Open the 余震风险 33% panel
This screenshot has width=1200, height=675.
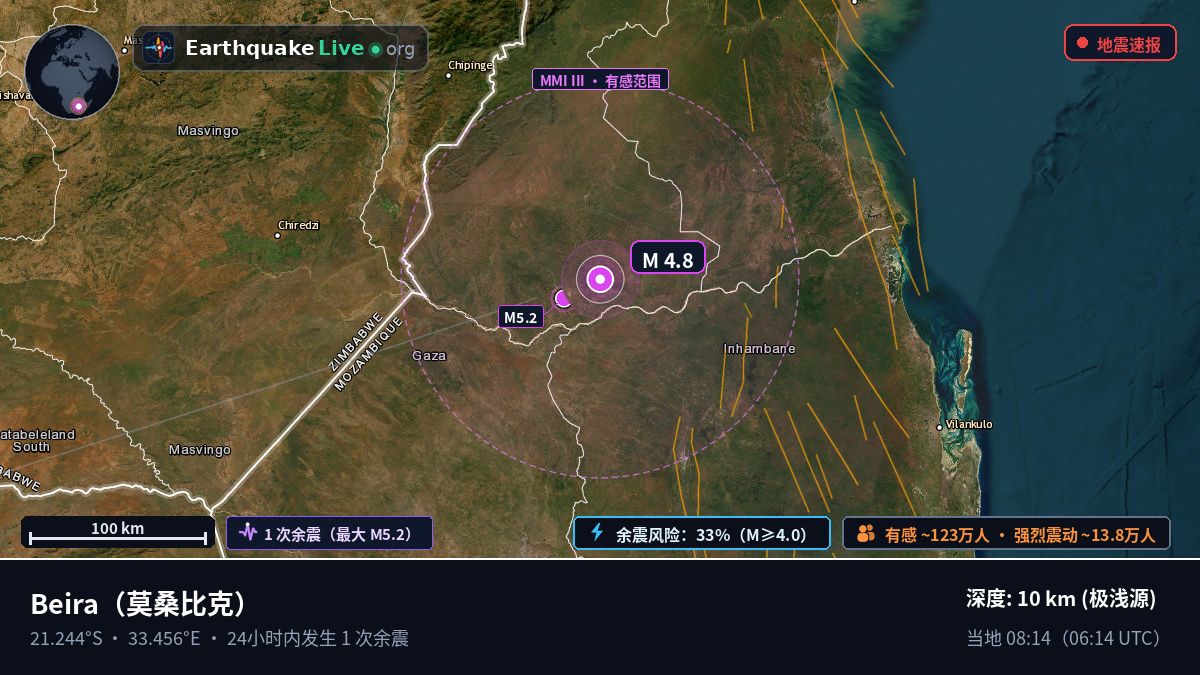pyautogui.click(x=702, y=533)
